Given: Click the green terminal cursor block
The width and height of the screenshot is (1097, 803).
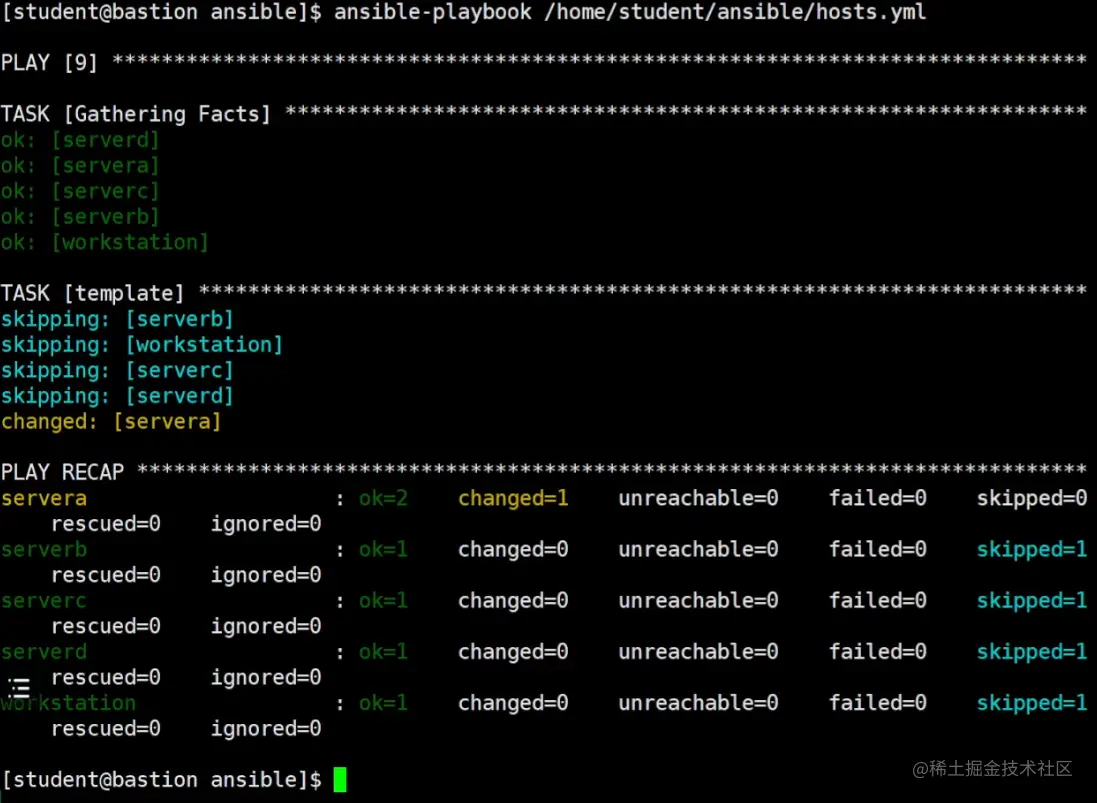Looking at the screenshot, I should (340, 779).
